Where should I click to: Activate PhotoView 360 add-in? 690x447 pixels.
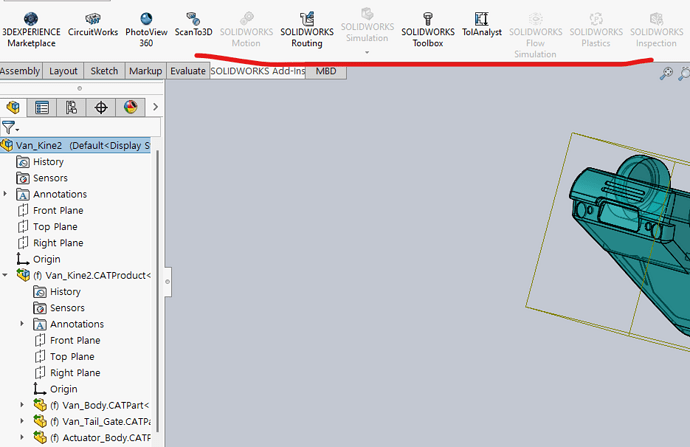click(x=146, y=30)
